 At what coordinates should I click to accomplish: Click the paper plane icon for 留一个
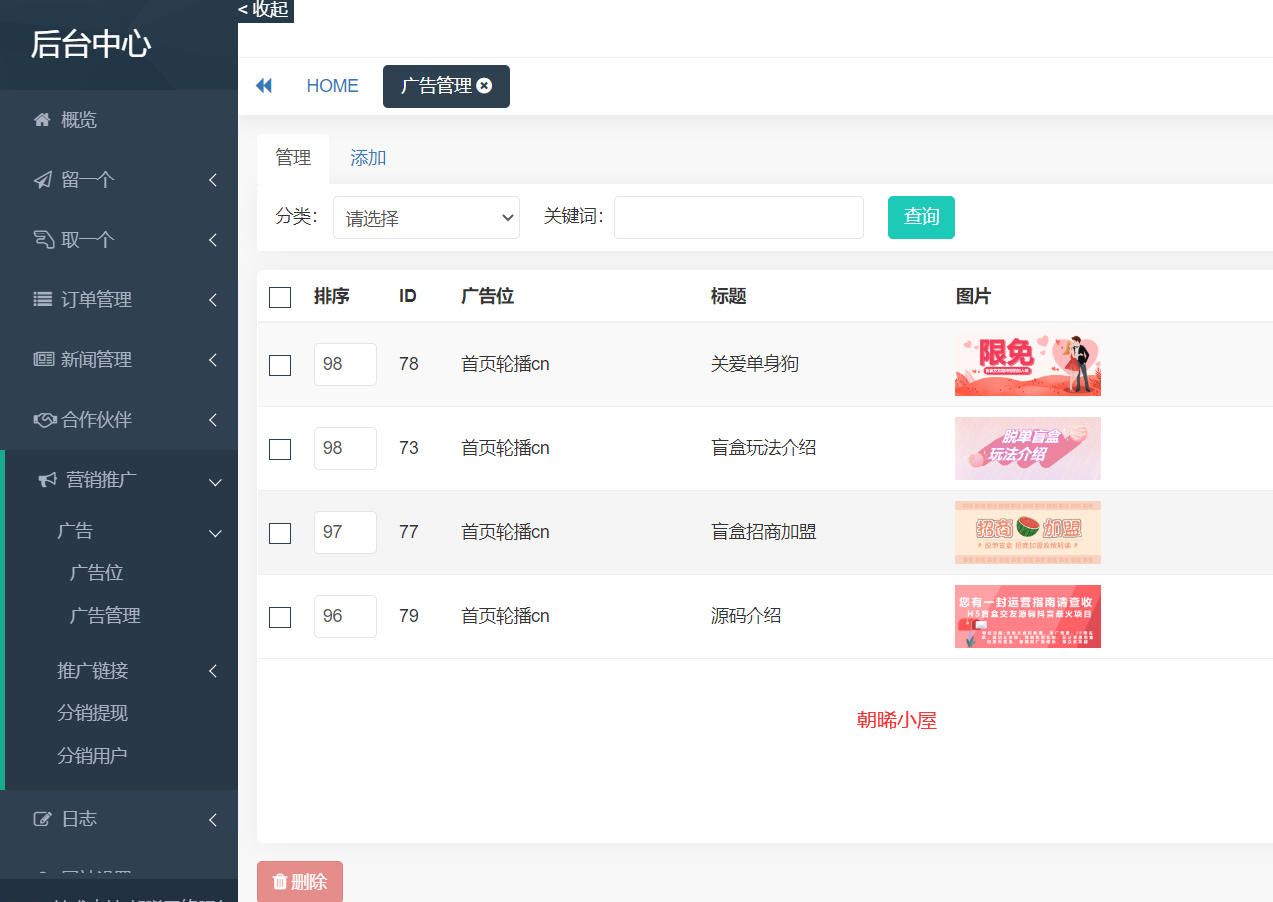pyautogui.click(x=42, y=180)
